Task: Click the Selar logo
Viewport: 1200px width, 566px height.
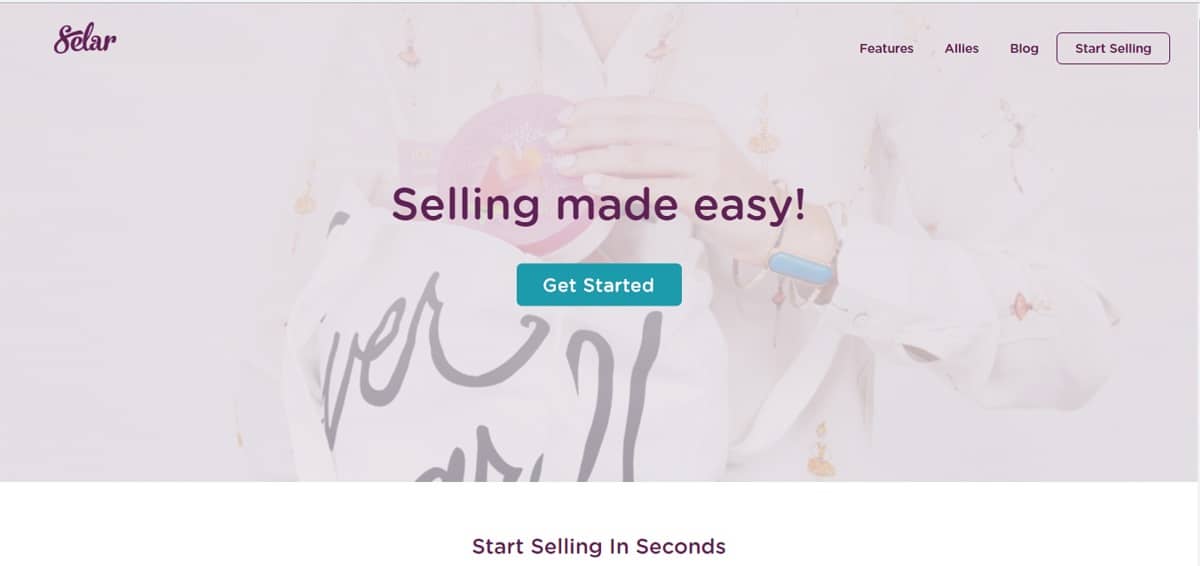Action: [85, 40]
